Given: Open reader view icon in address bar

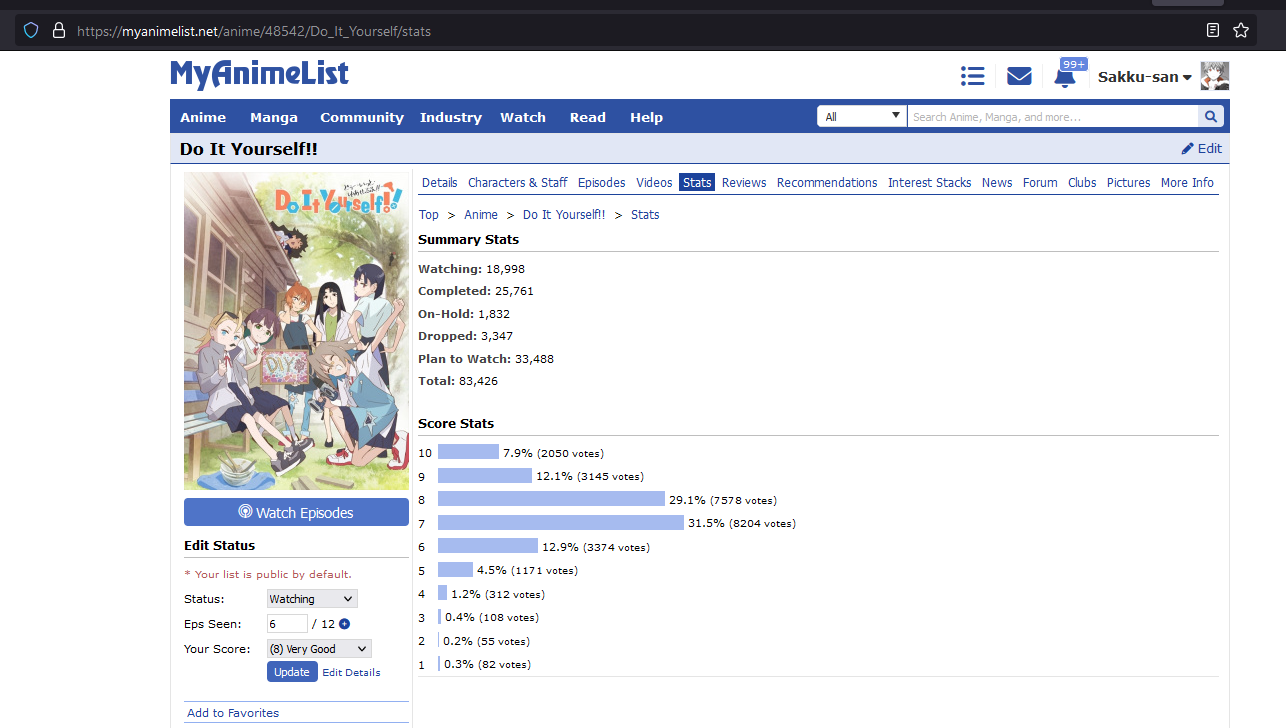Looking at the screenshot, I should (x=1213, y=30).
